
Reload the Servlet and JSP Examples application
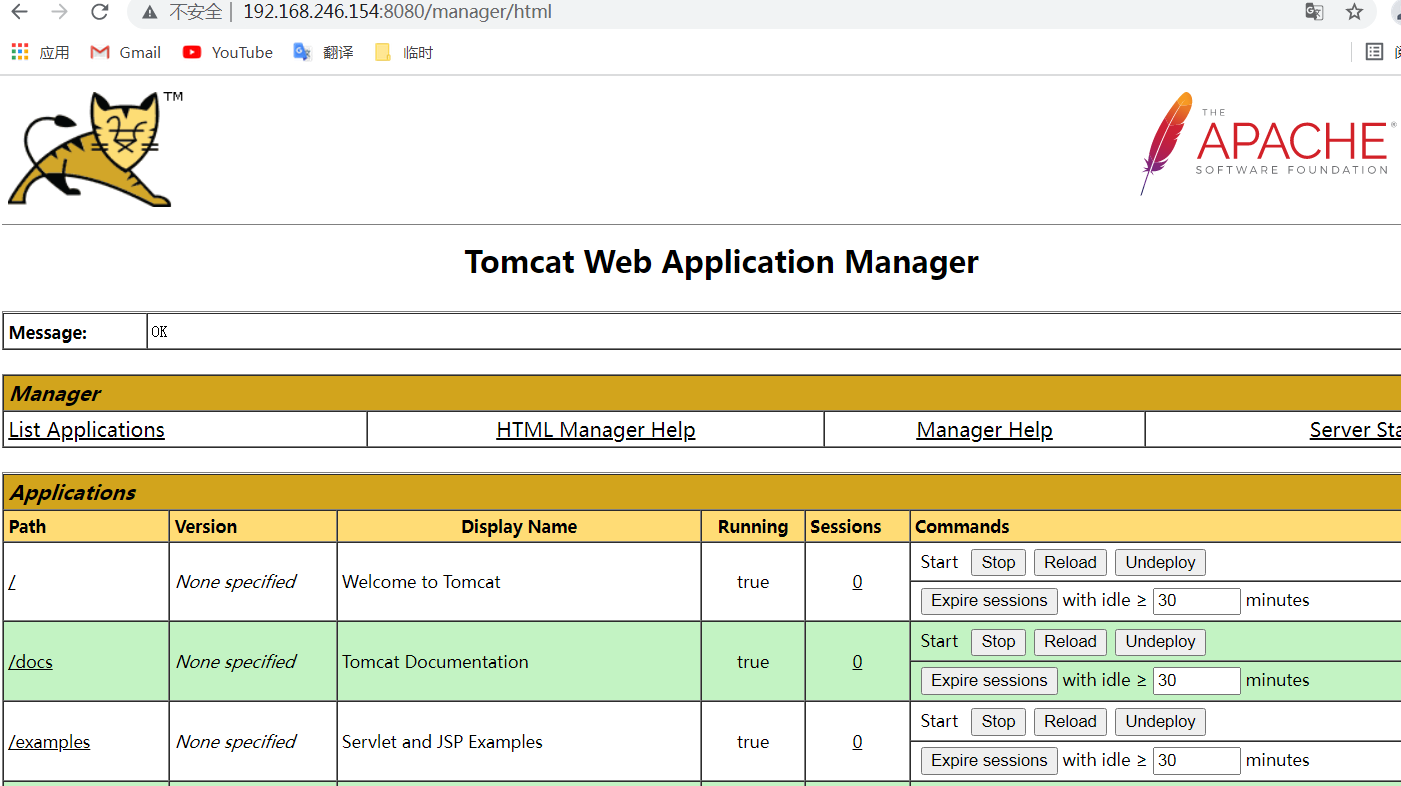click(x=1070, y=722)
